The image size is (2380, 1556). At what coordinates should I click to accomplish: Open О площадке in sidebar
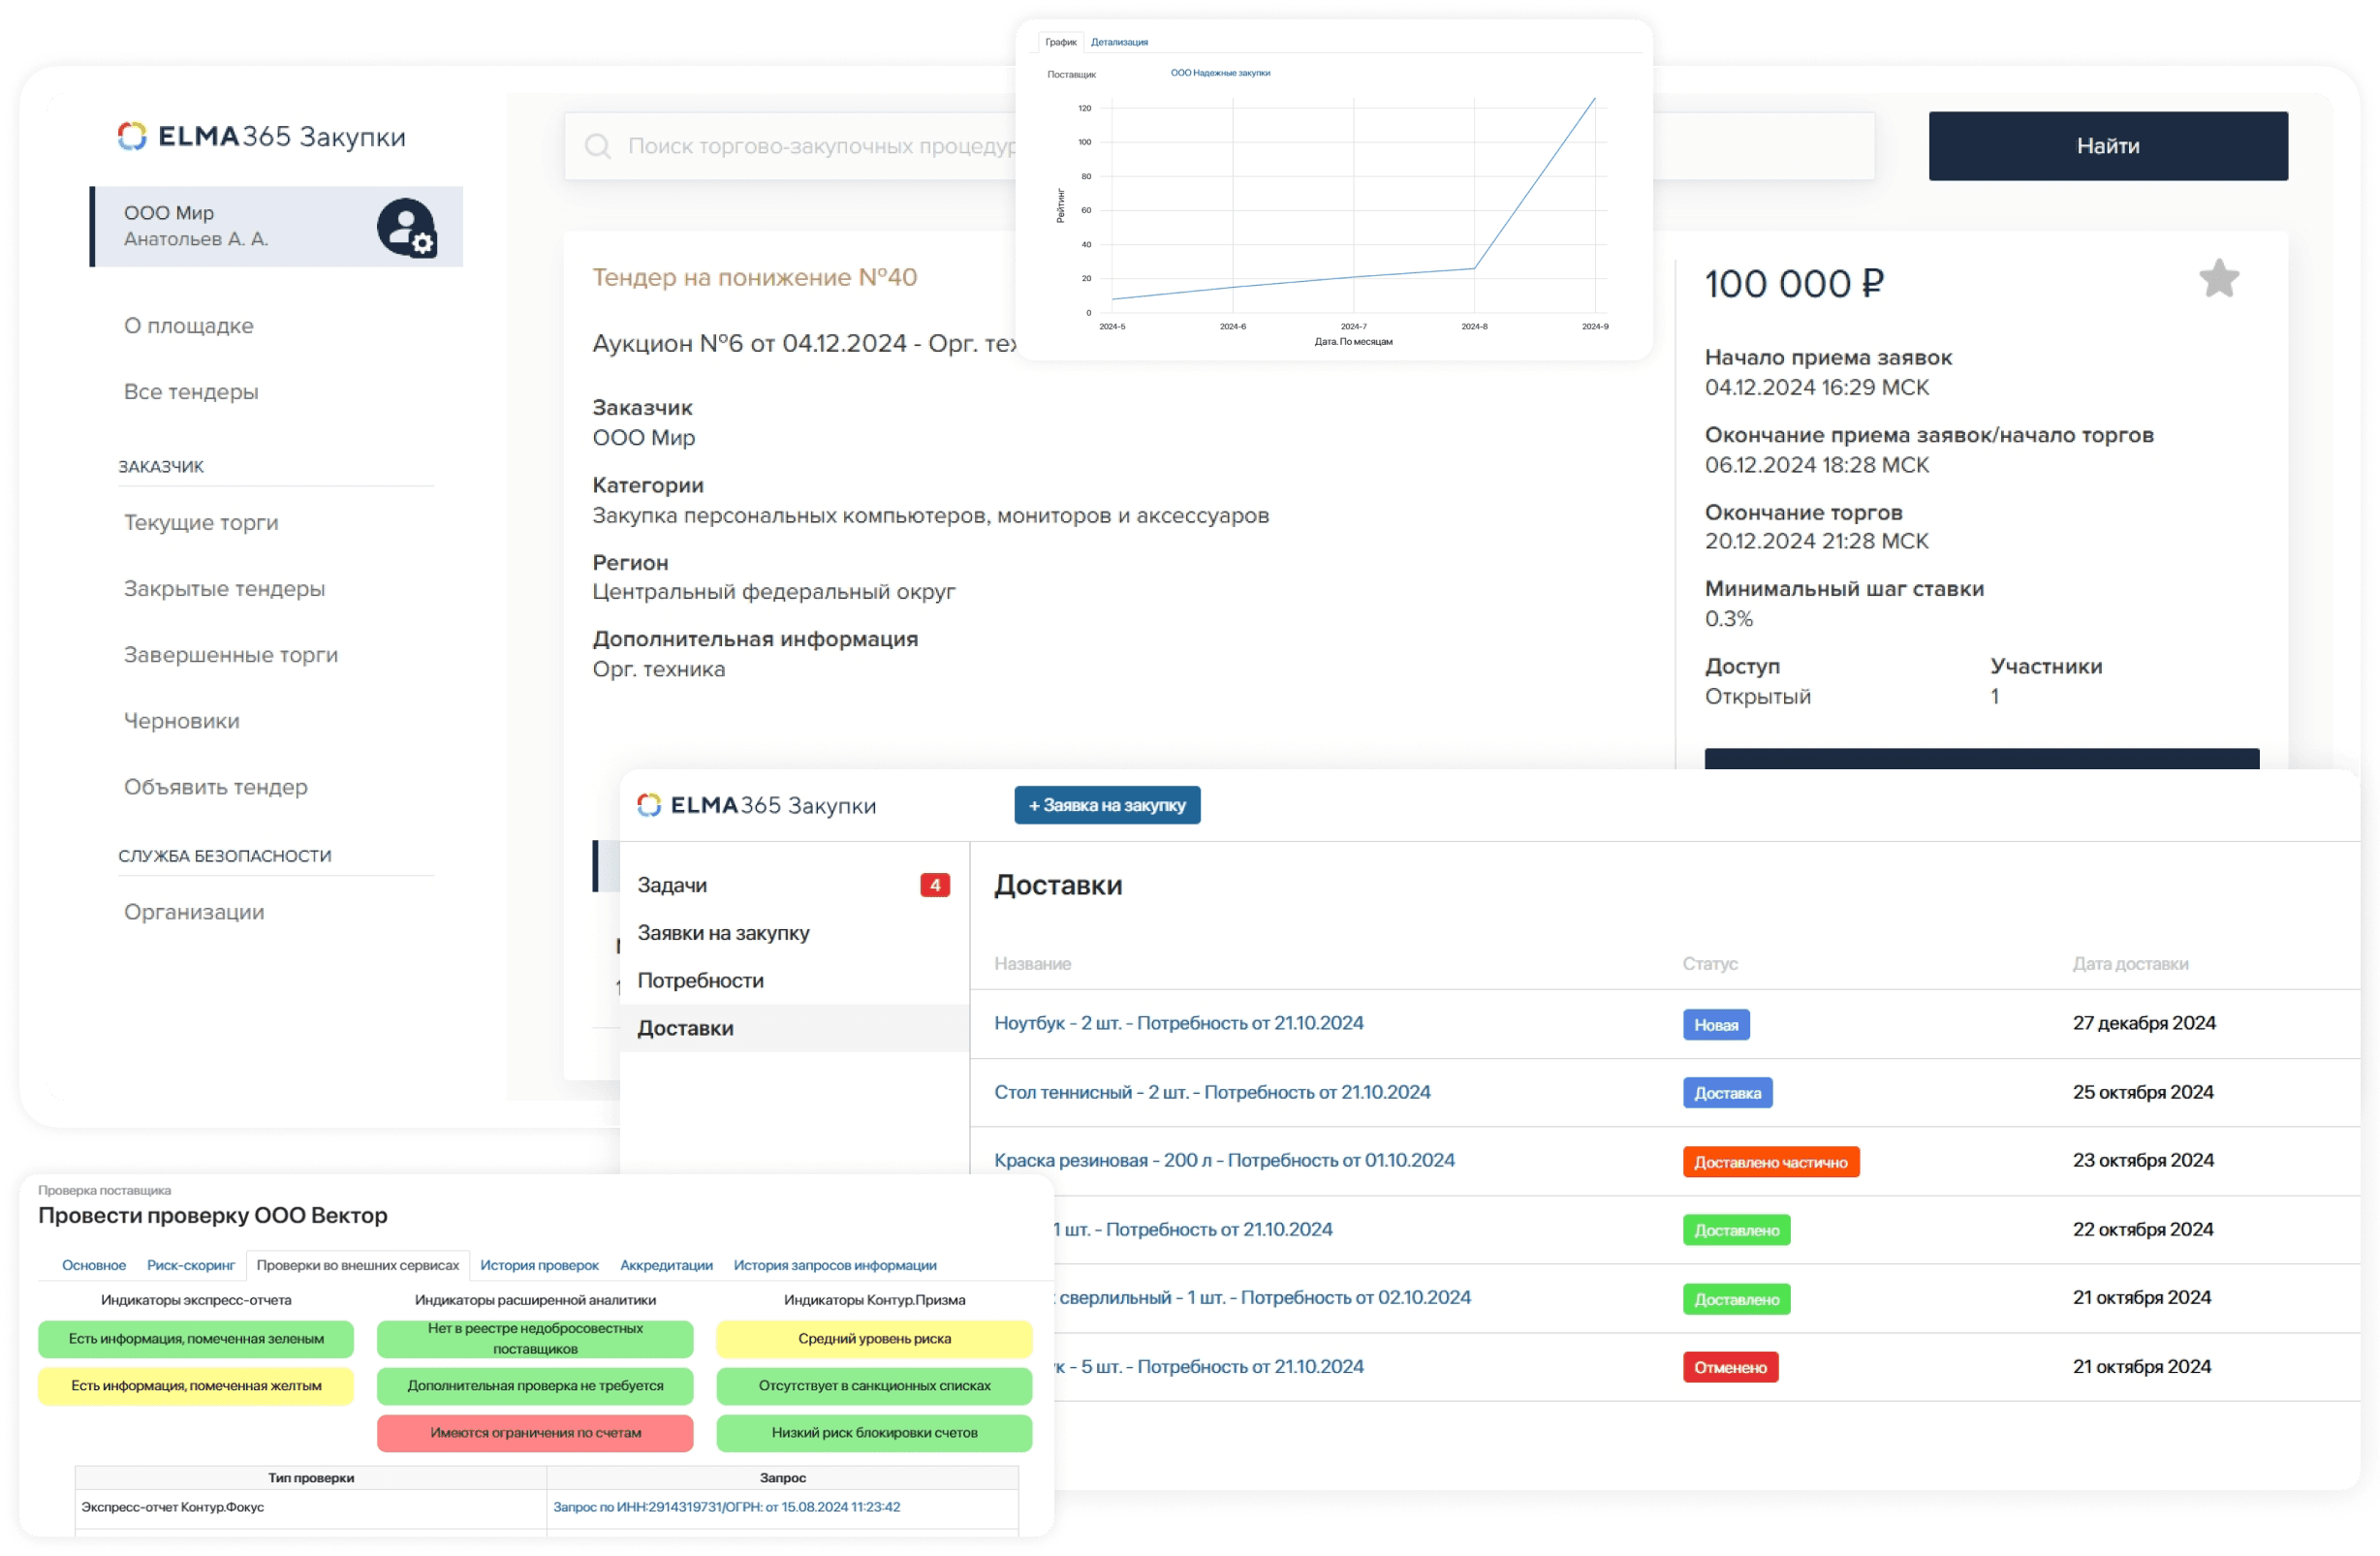click(x=189, y=326)
